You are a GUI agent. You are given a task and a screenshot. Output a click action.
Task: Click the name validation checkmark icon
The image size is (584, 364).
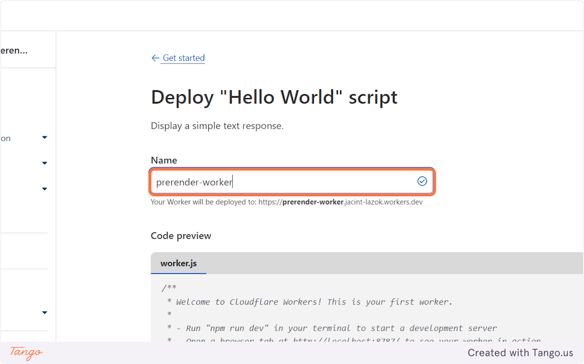coord(422,181)
